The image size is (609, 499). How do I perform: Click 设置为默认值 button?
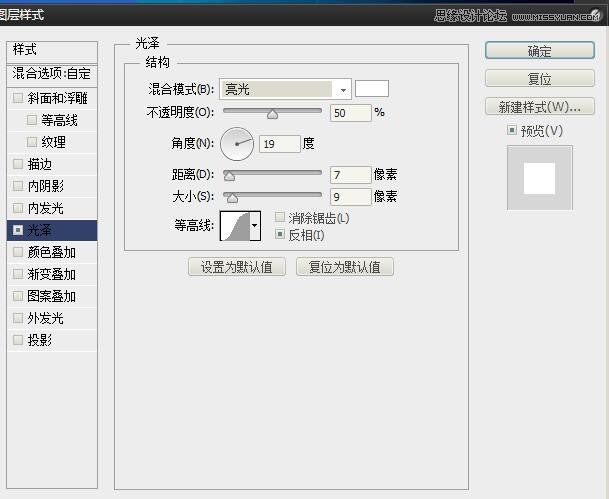pos(237,267)
